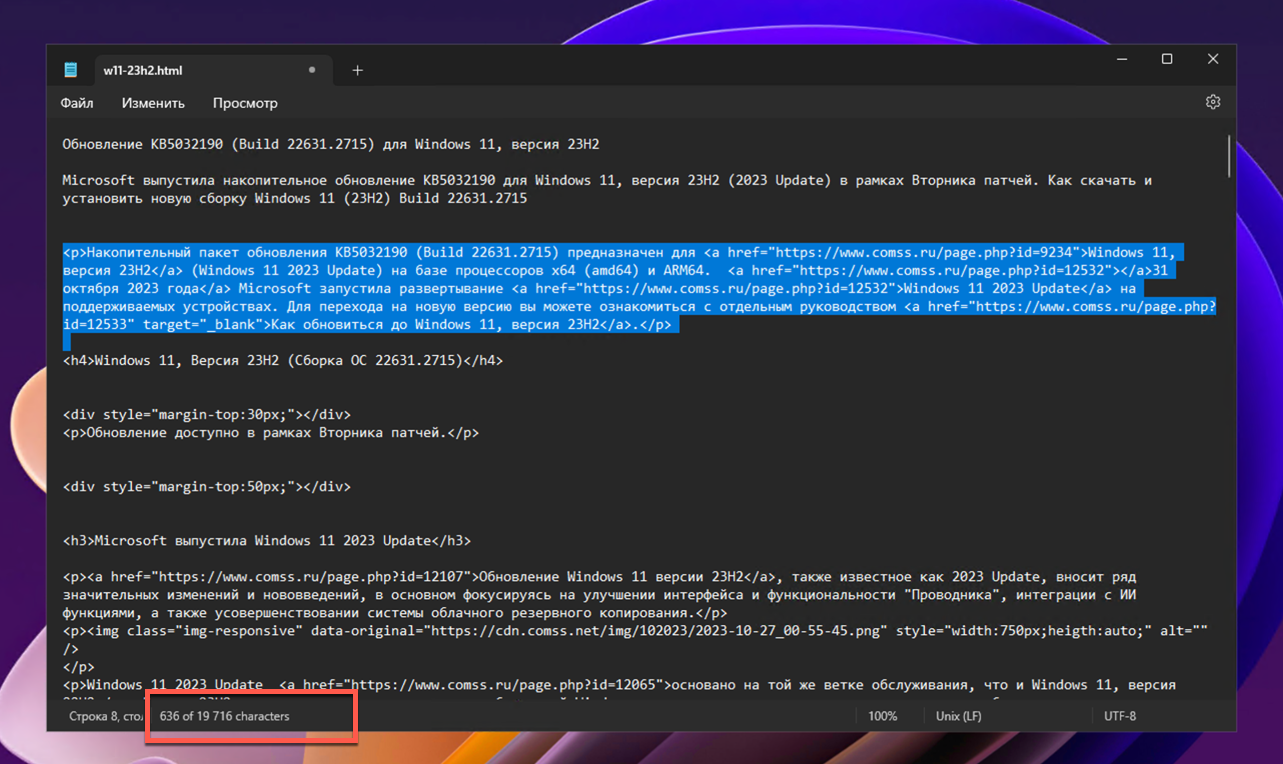Open Notepad settings with the gear icon
The image size is (1283, 764).
(x=1213, y=102)
